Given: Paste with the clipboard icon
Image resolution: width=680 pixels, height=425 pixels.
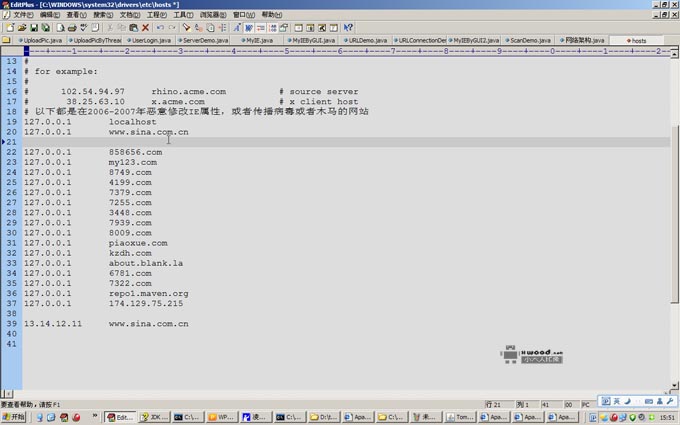Looking at the screenshot, I should pyautogui.click(x=134, y=28).
